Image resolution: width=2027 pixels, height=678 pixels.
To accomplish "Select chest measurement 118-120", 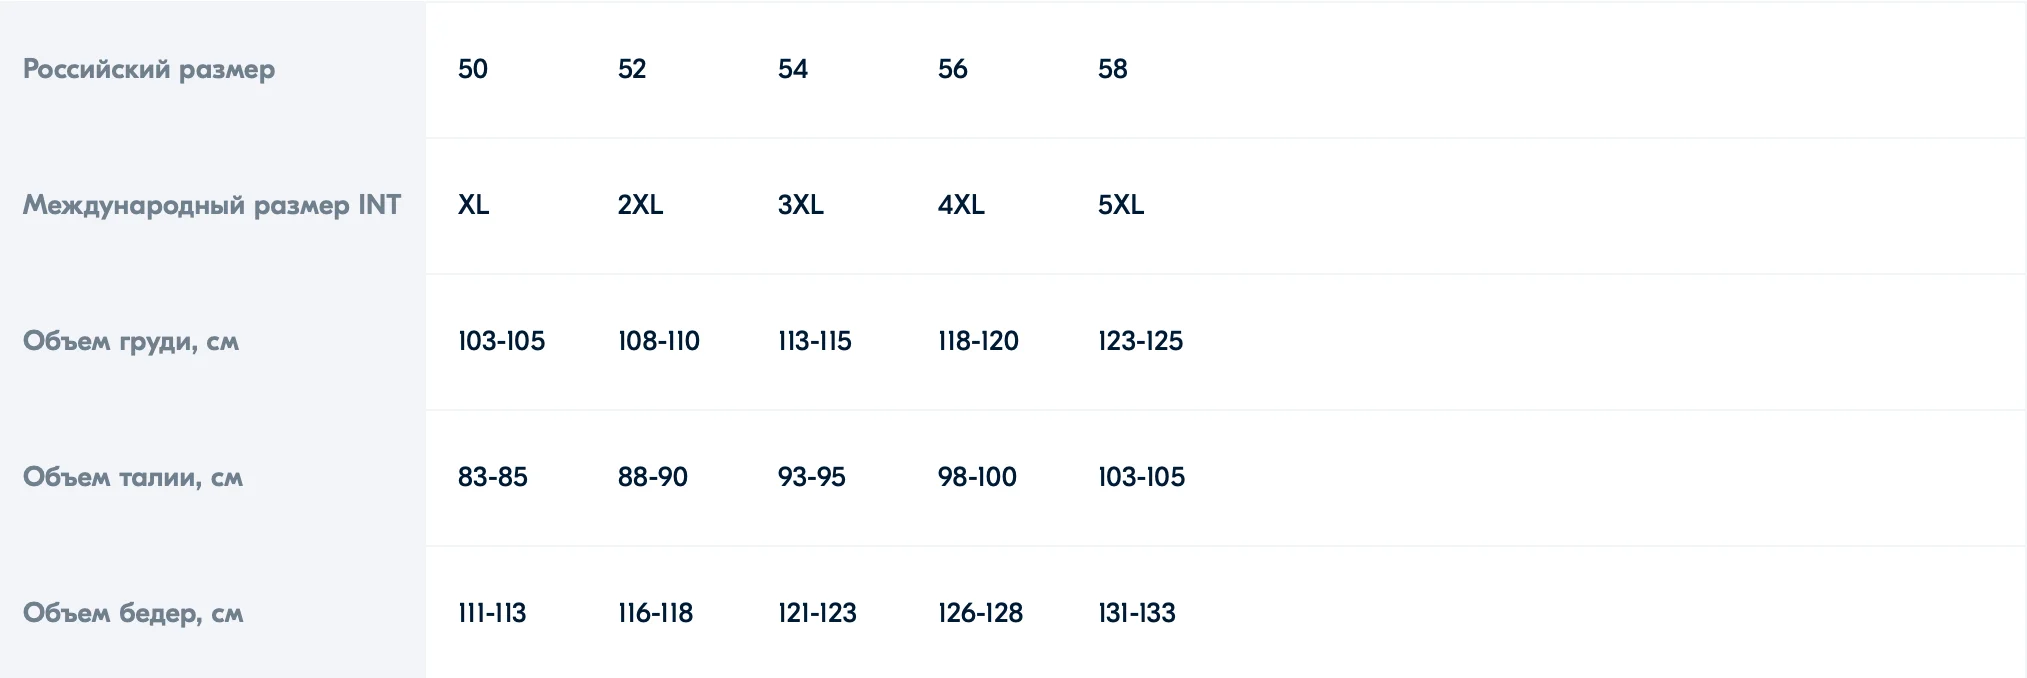I will (978, 341).
